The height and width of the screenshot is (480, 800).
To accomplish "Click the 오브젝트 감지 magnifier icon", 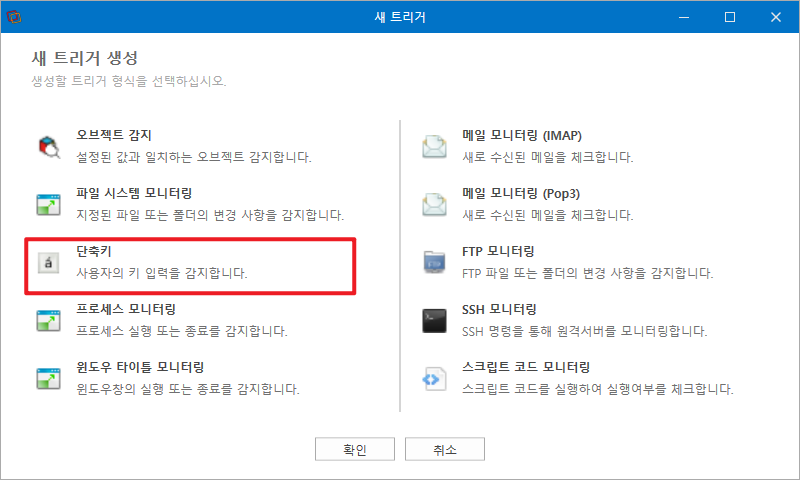I will pyautogui.click(x=49, y=147).
